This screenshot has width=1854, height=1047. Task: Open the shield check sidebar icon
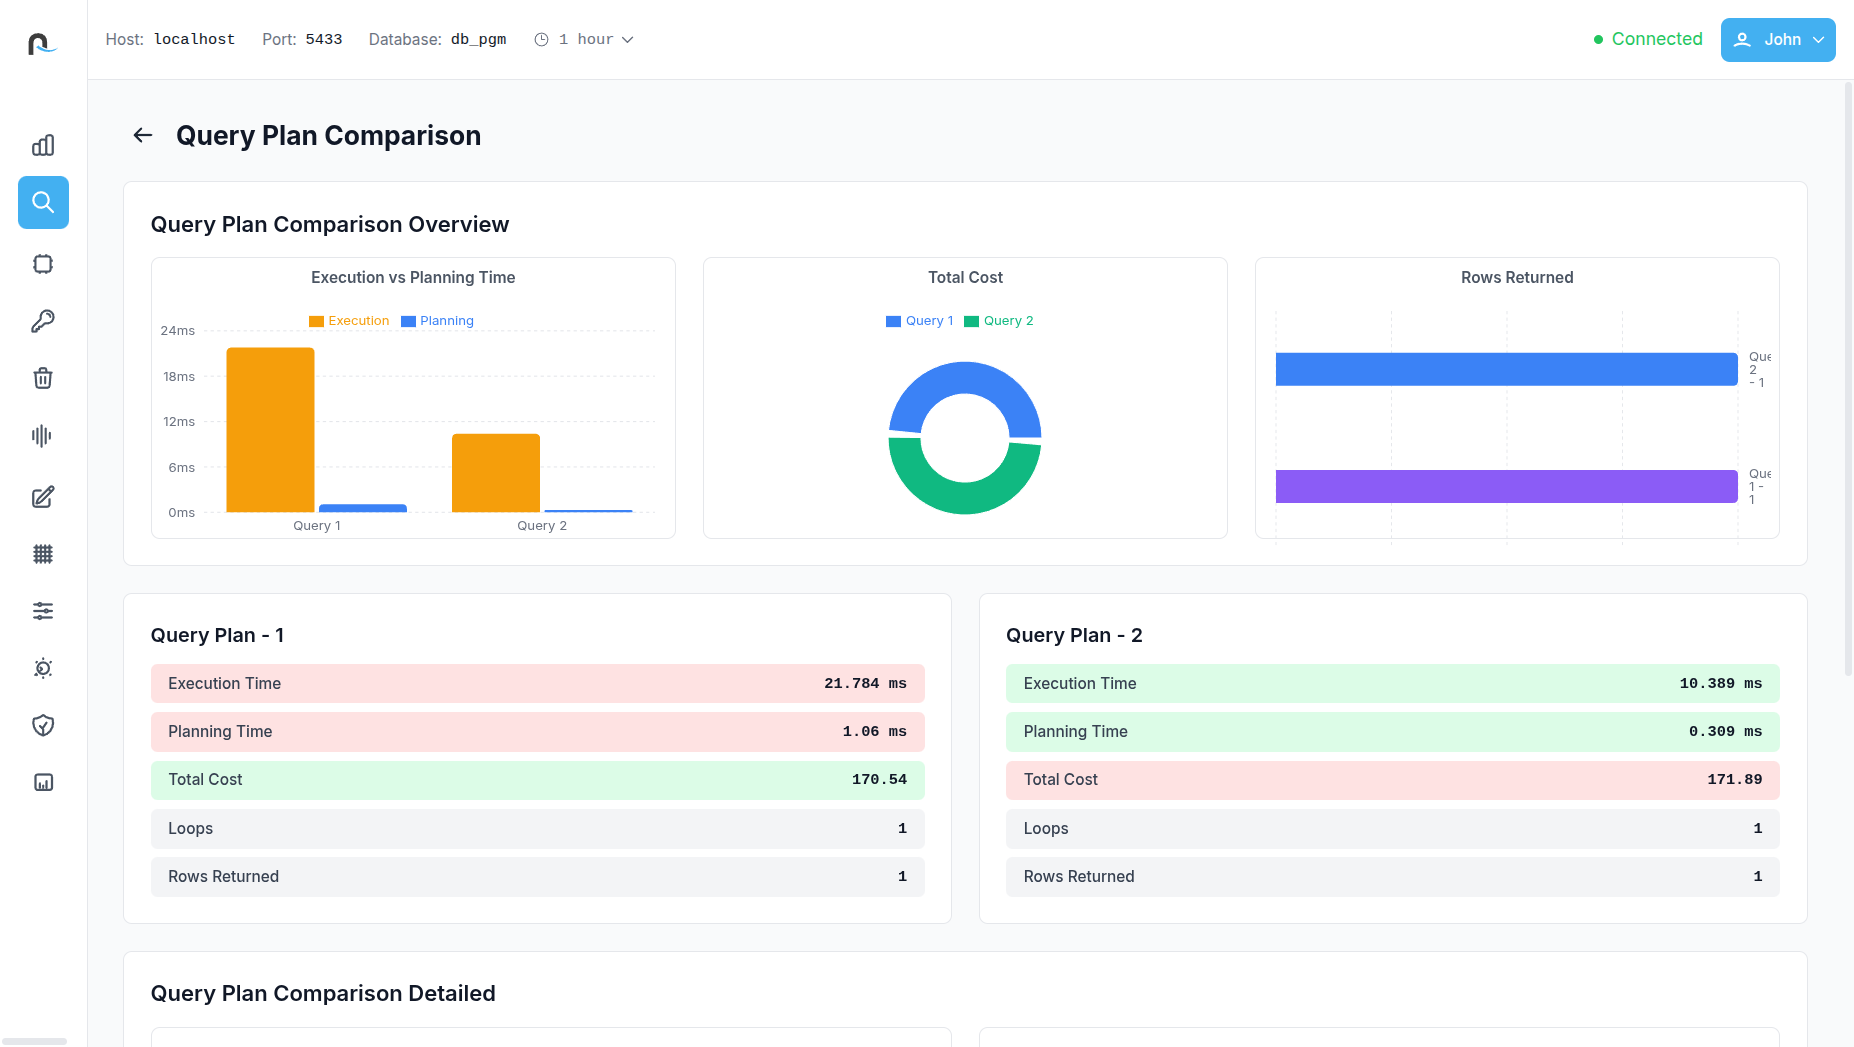click(43, 725)
